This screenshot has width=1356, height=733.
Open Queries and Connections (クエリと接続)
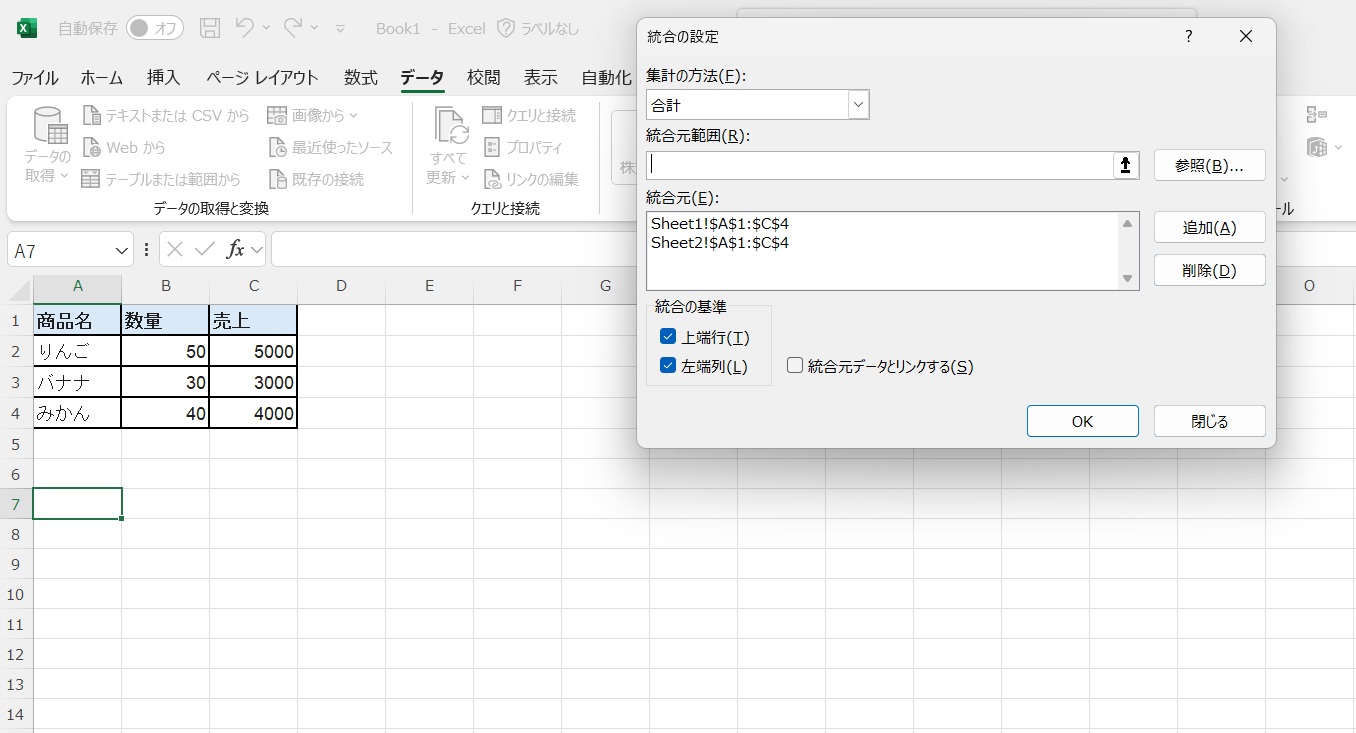coord(529,116)
